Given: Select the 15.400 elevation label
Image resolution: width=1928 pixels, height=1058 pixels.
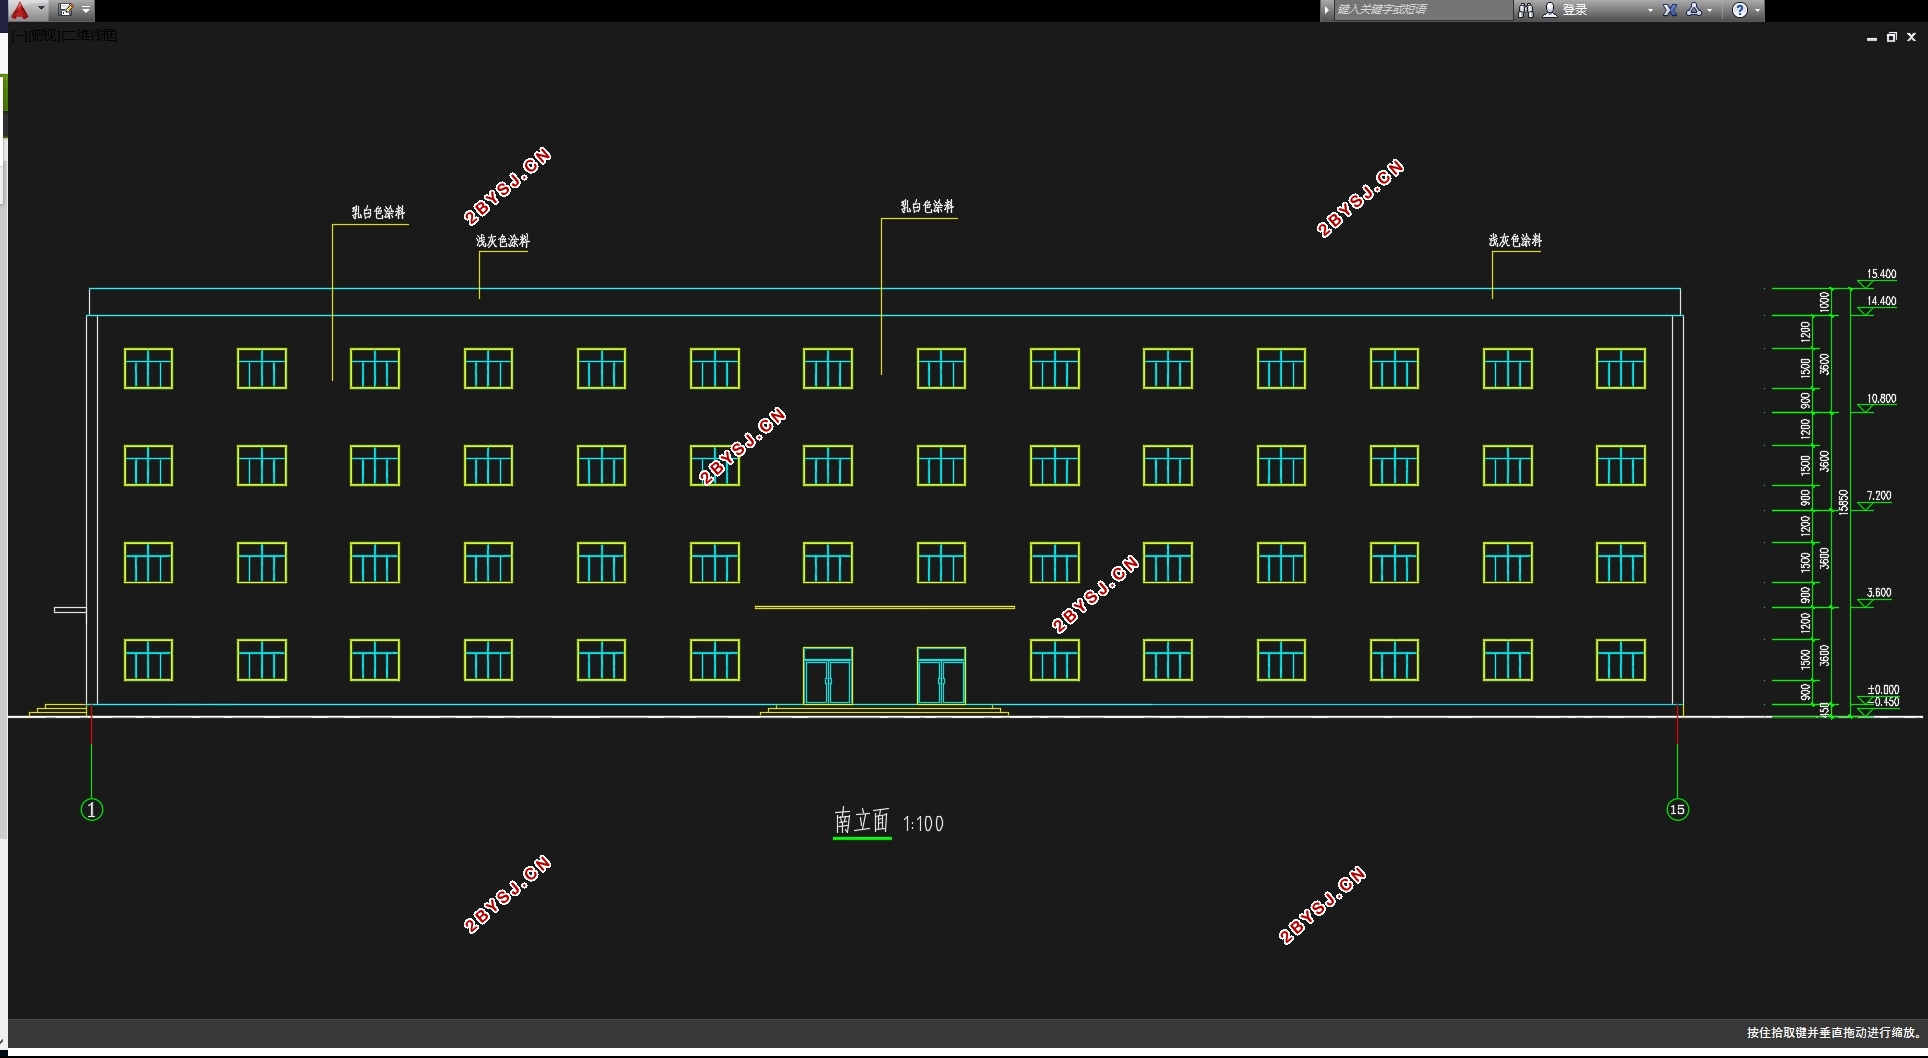Looking at the screenshot, I should click(x=1881, y=274).
